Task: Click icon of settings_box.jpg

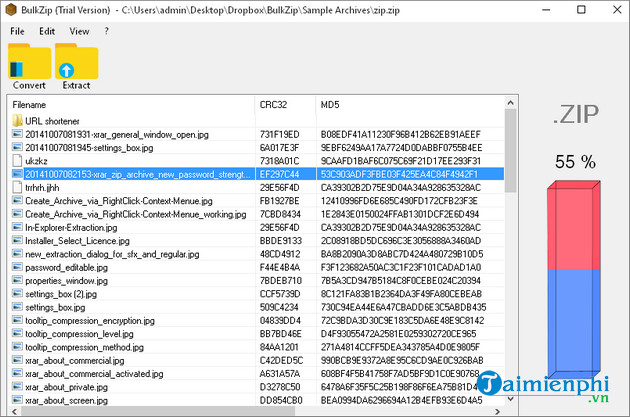Action: [17, 307]
